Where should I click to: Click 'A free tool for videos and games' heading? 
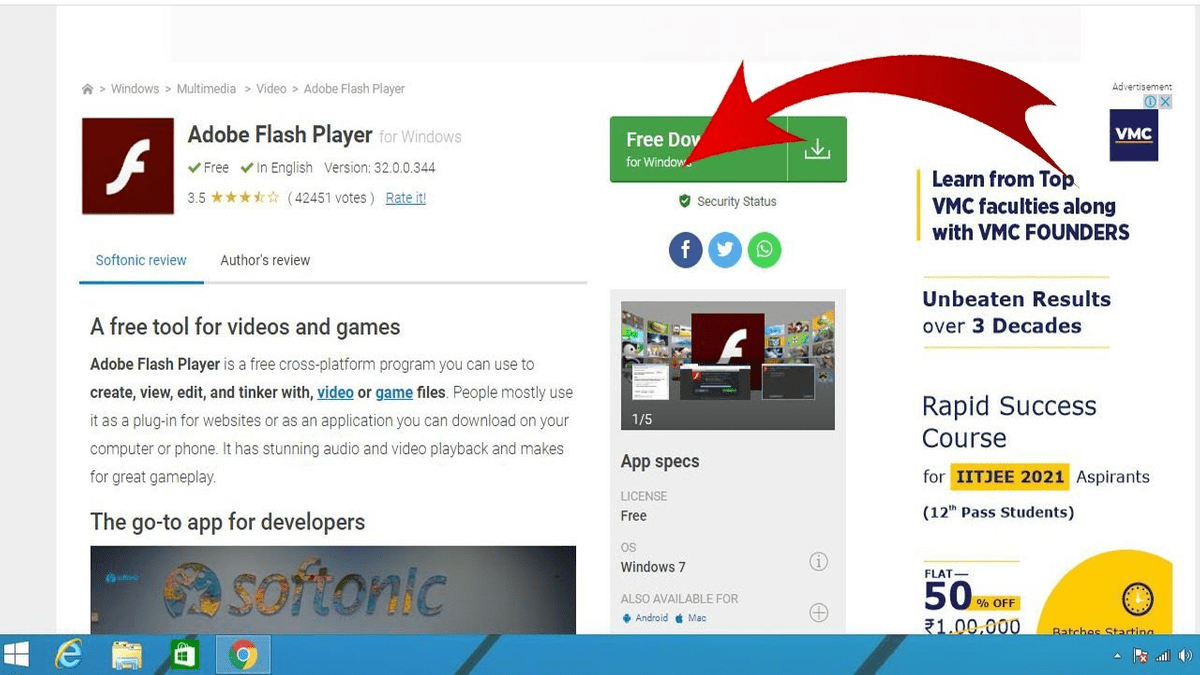245,327
